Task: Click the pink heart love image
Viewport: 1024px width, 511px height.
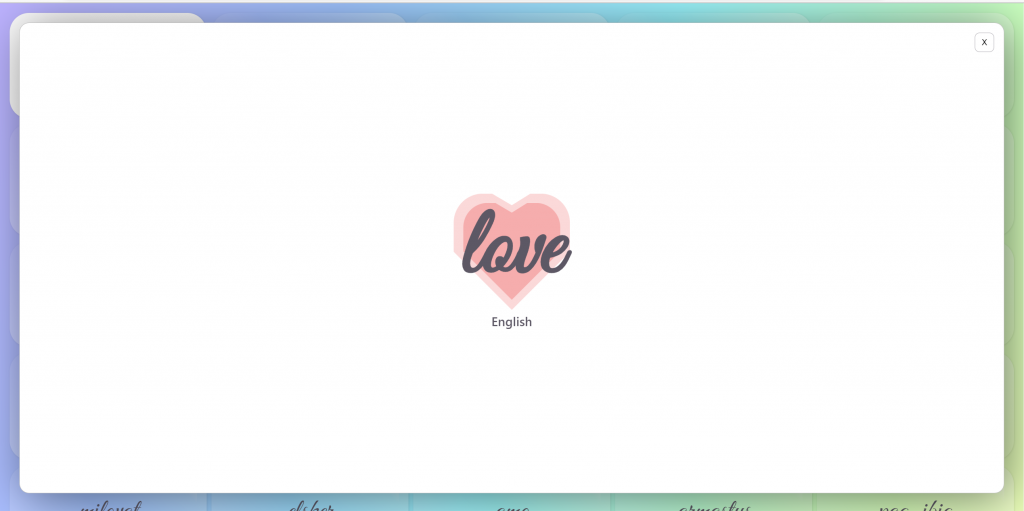Action: tap(512, 252)
